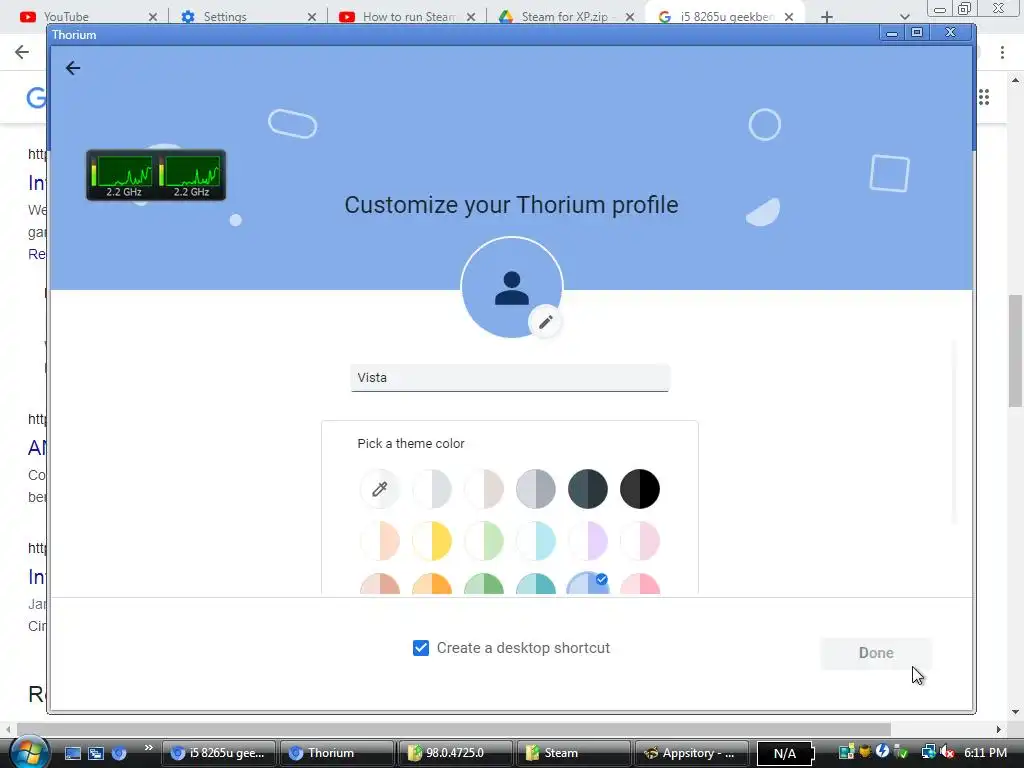
Task: Choose the black theme color
Action: pos(640,488)
